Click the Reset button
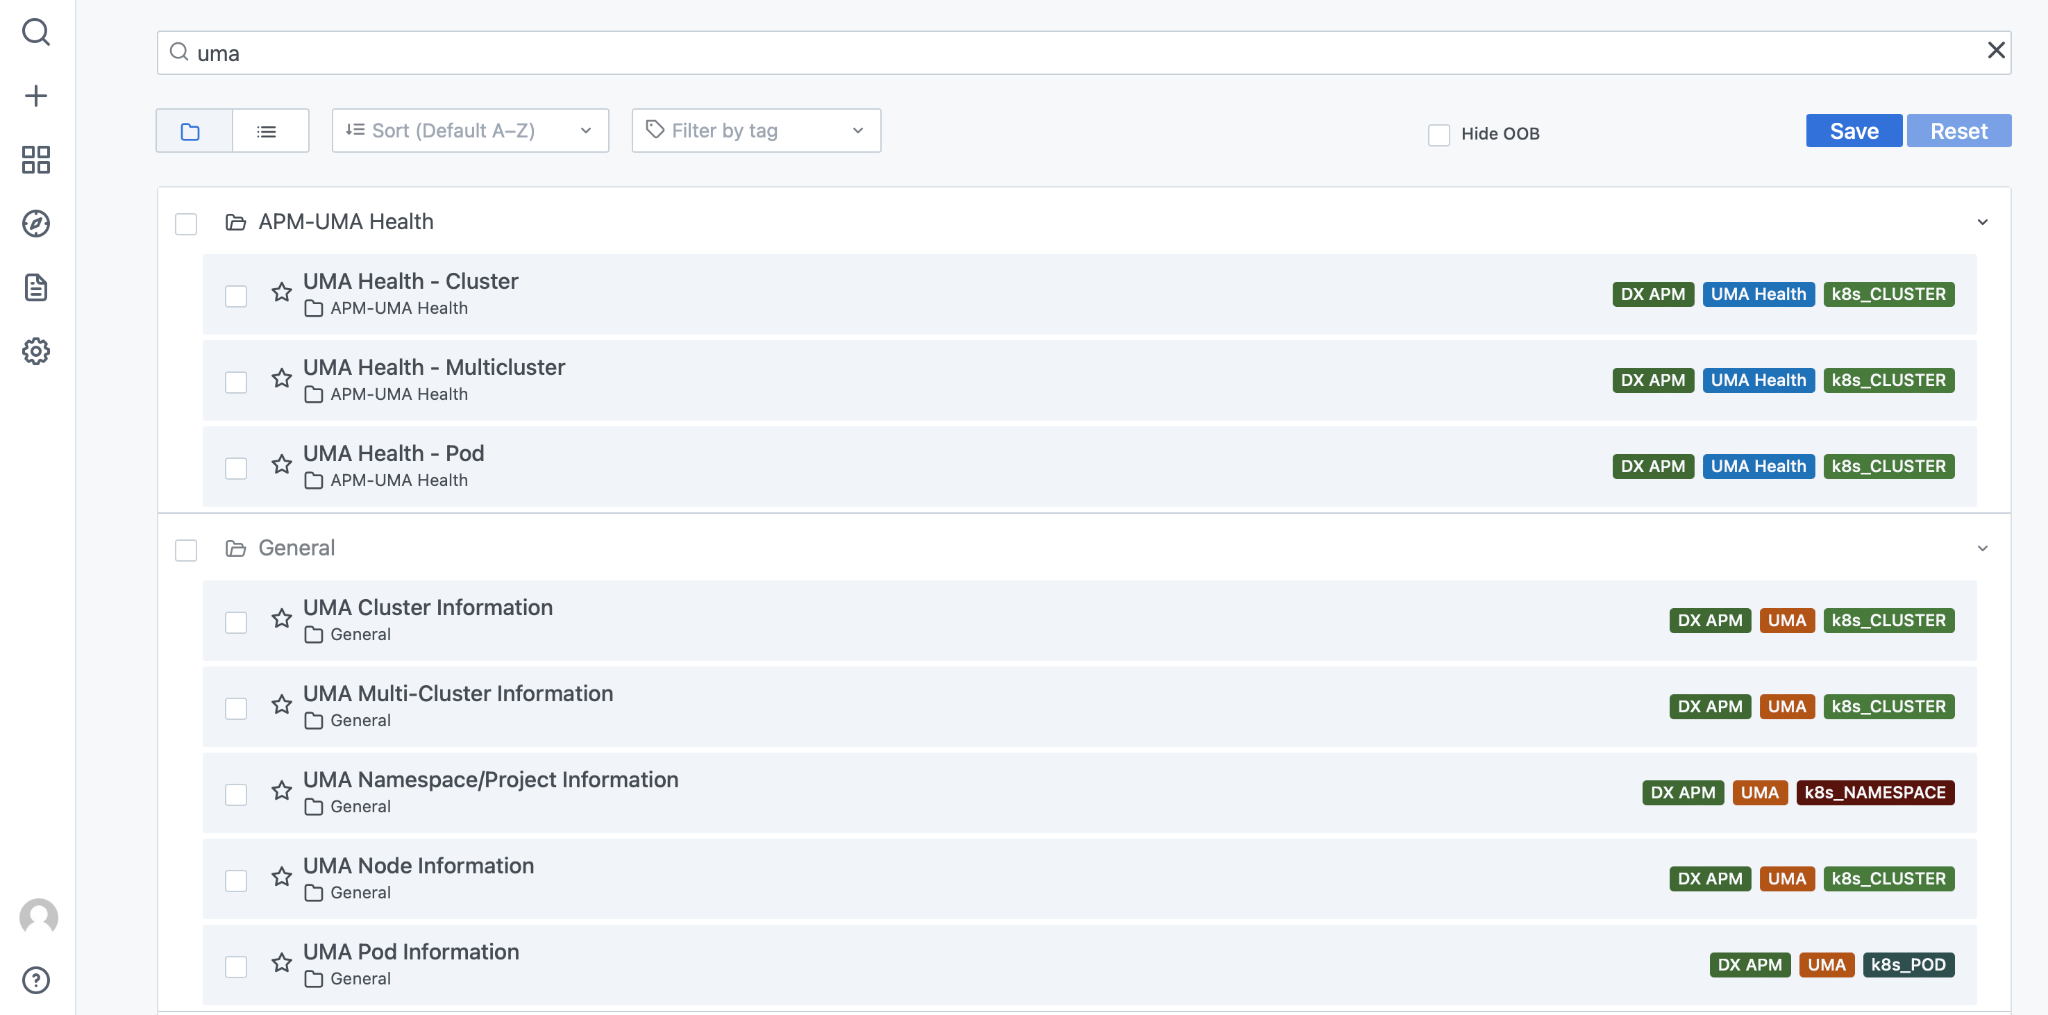This screenshot has height=1015, width=2048. point(1958,130)
